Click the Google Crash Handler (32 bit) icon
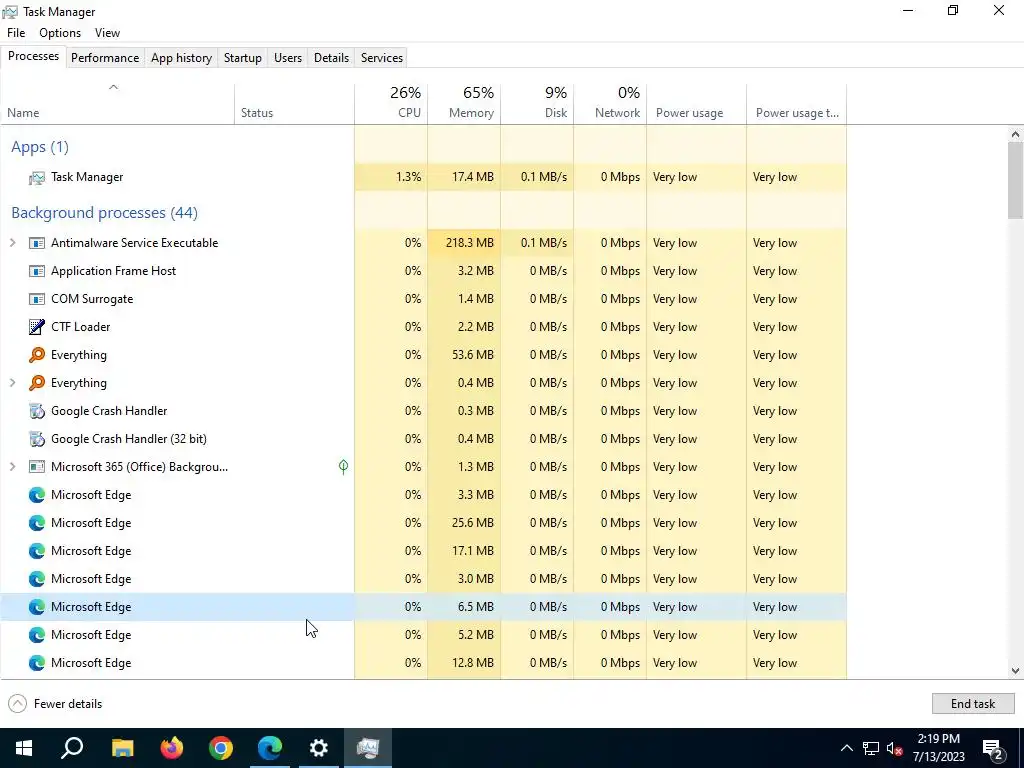The width and height of the screenshot is (1024, 768). (x=37, y=439)
